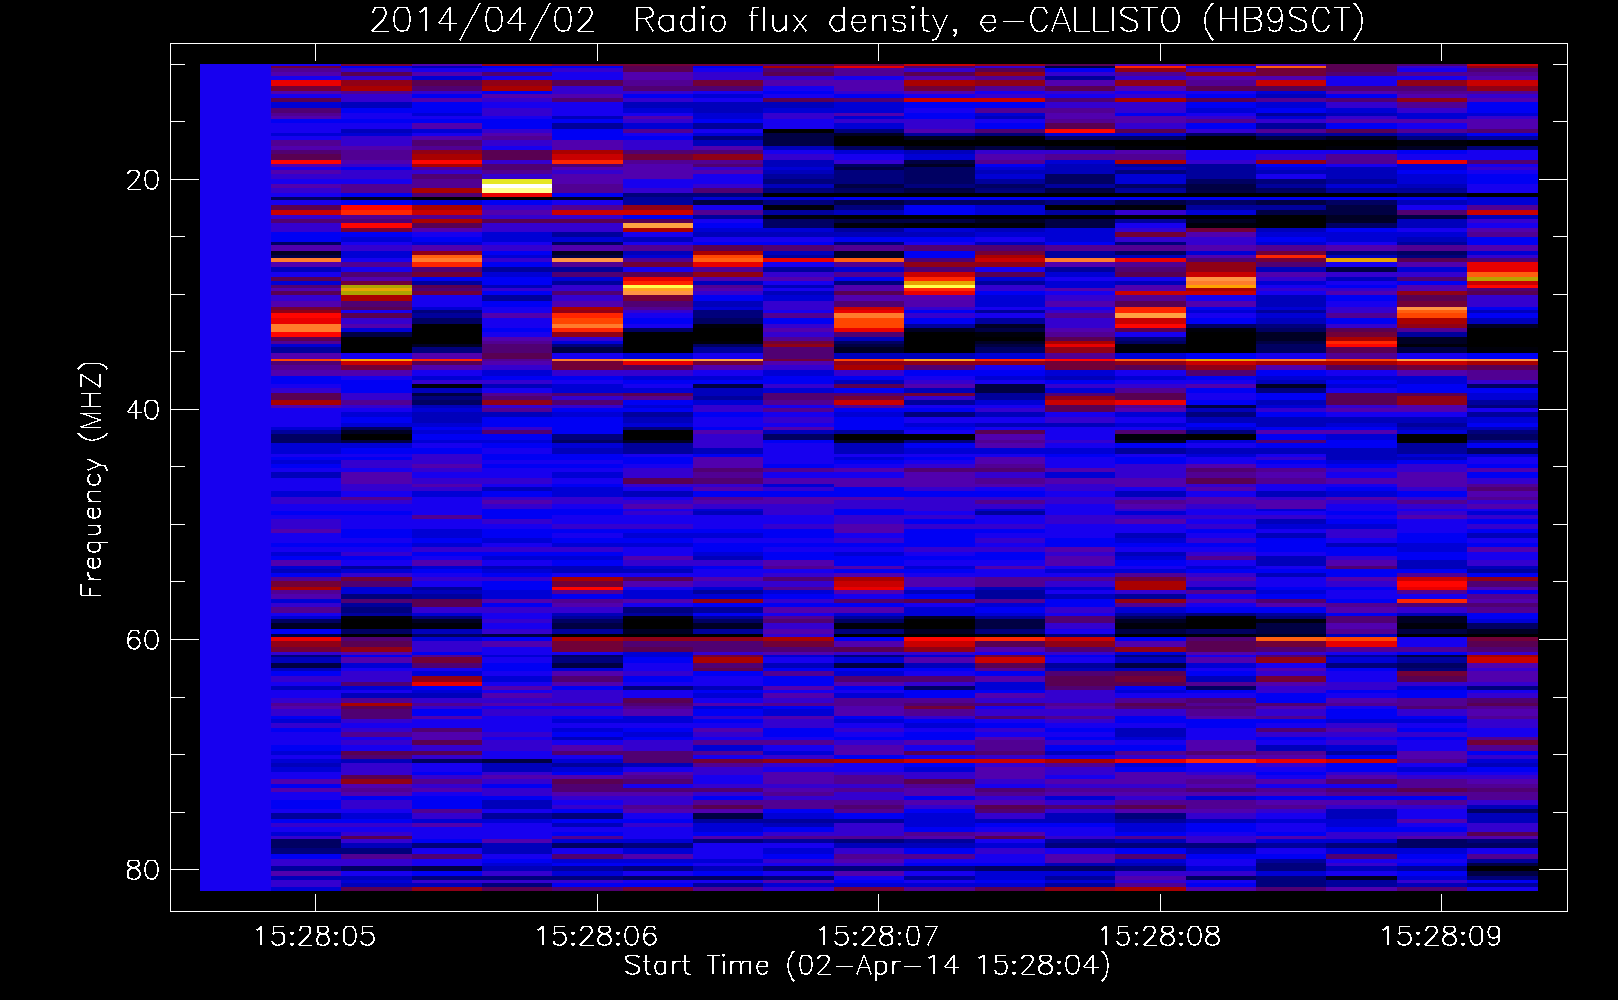The image size is (1618, 1000).
Task: Select the 40 frequency tick label
Action: [143, 410]
